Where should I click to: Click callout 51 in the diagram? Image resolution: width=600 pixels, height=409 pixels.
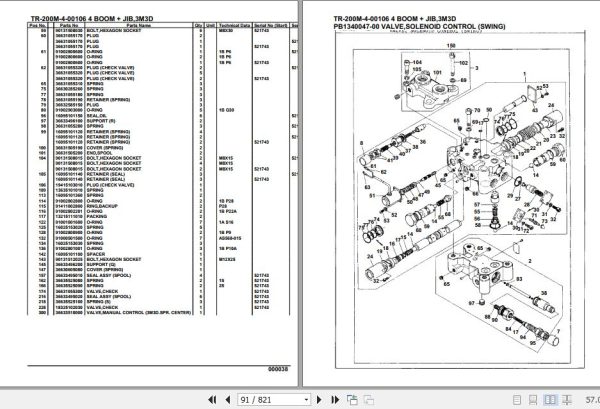(x=372, y=196)
